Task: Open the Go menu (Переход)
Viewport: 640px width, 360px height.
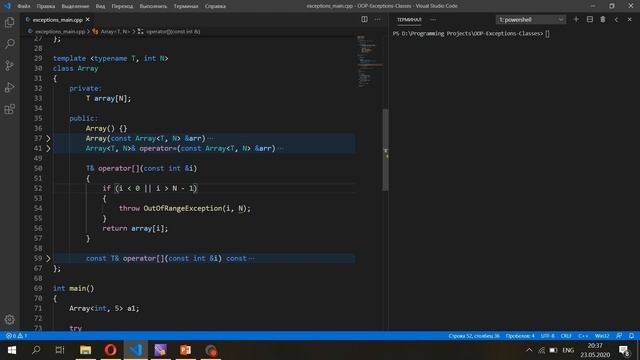Action: pos(122,6)
